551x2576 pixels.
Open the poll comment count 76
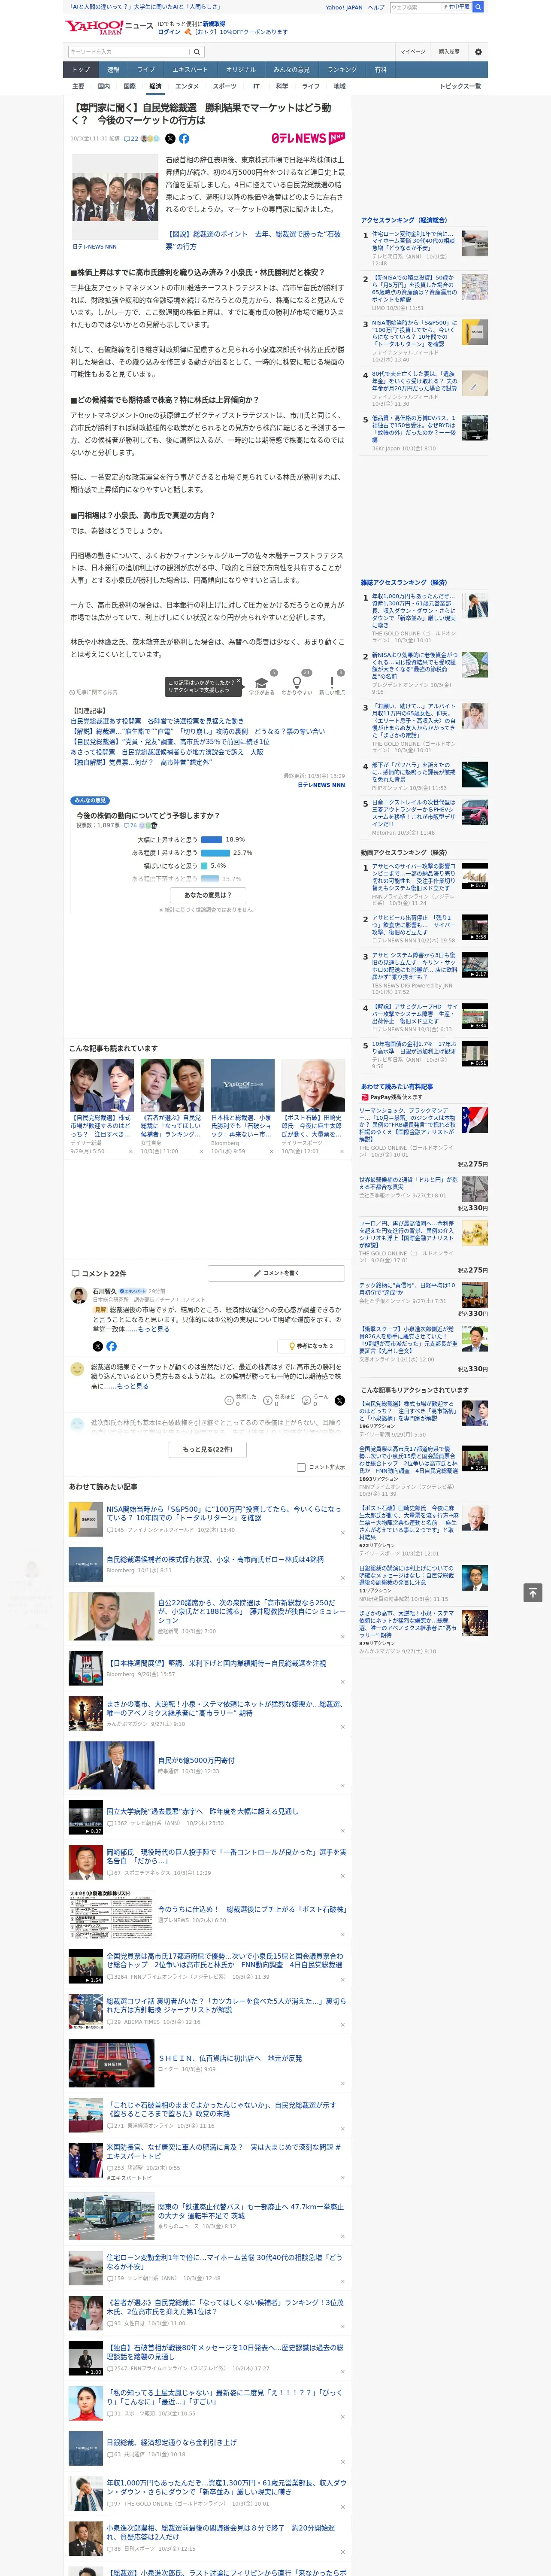pyautogui.click(x=129, y=825)
